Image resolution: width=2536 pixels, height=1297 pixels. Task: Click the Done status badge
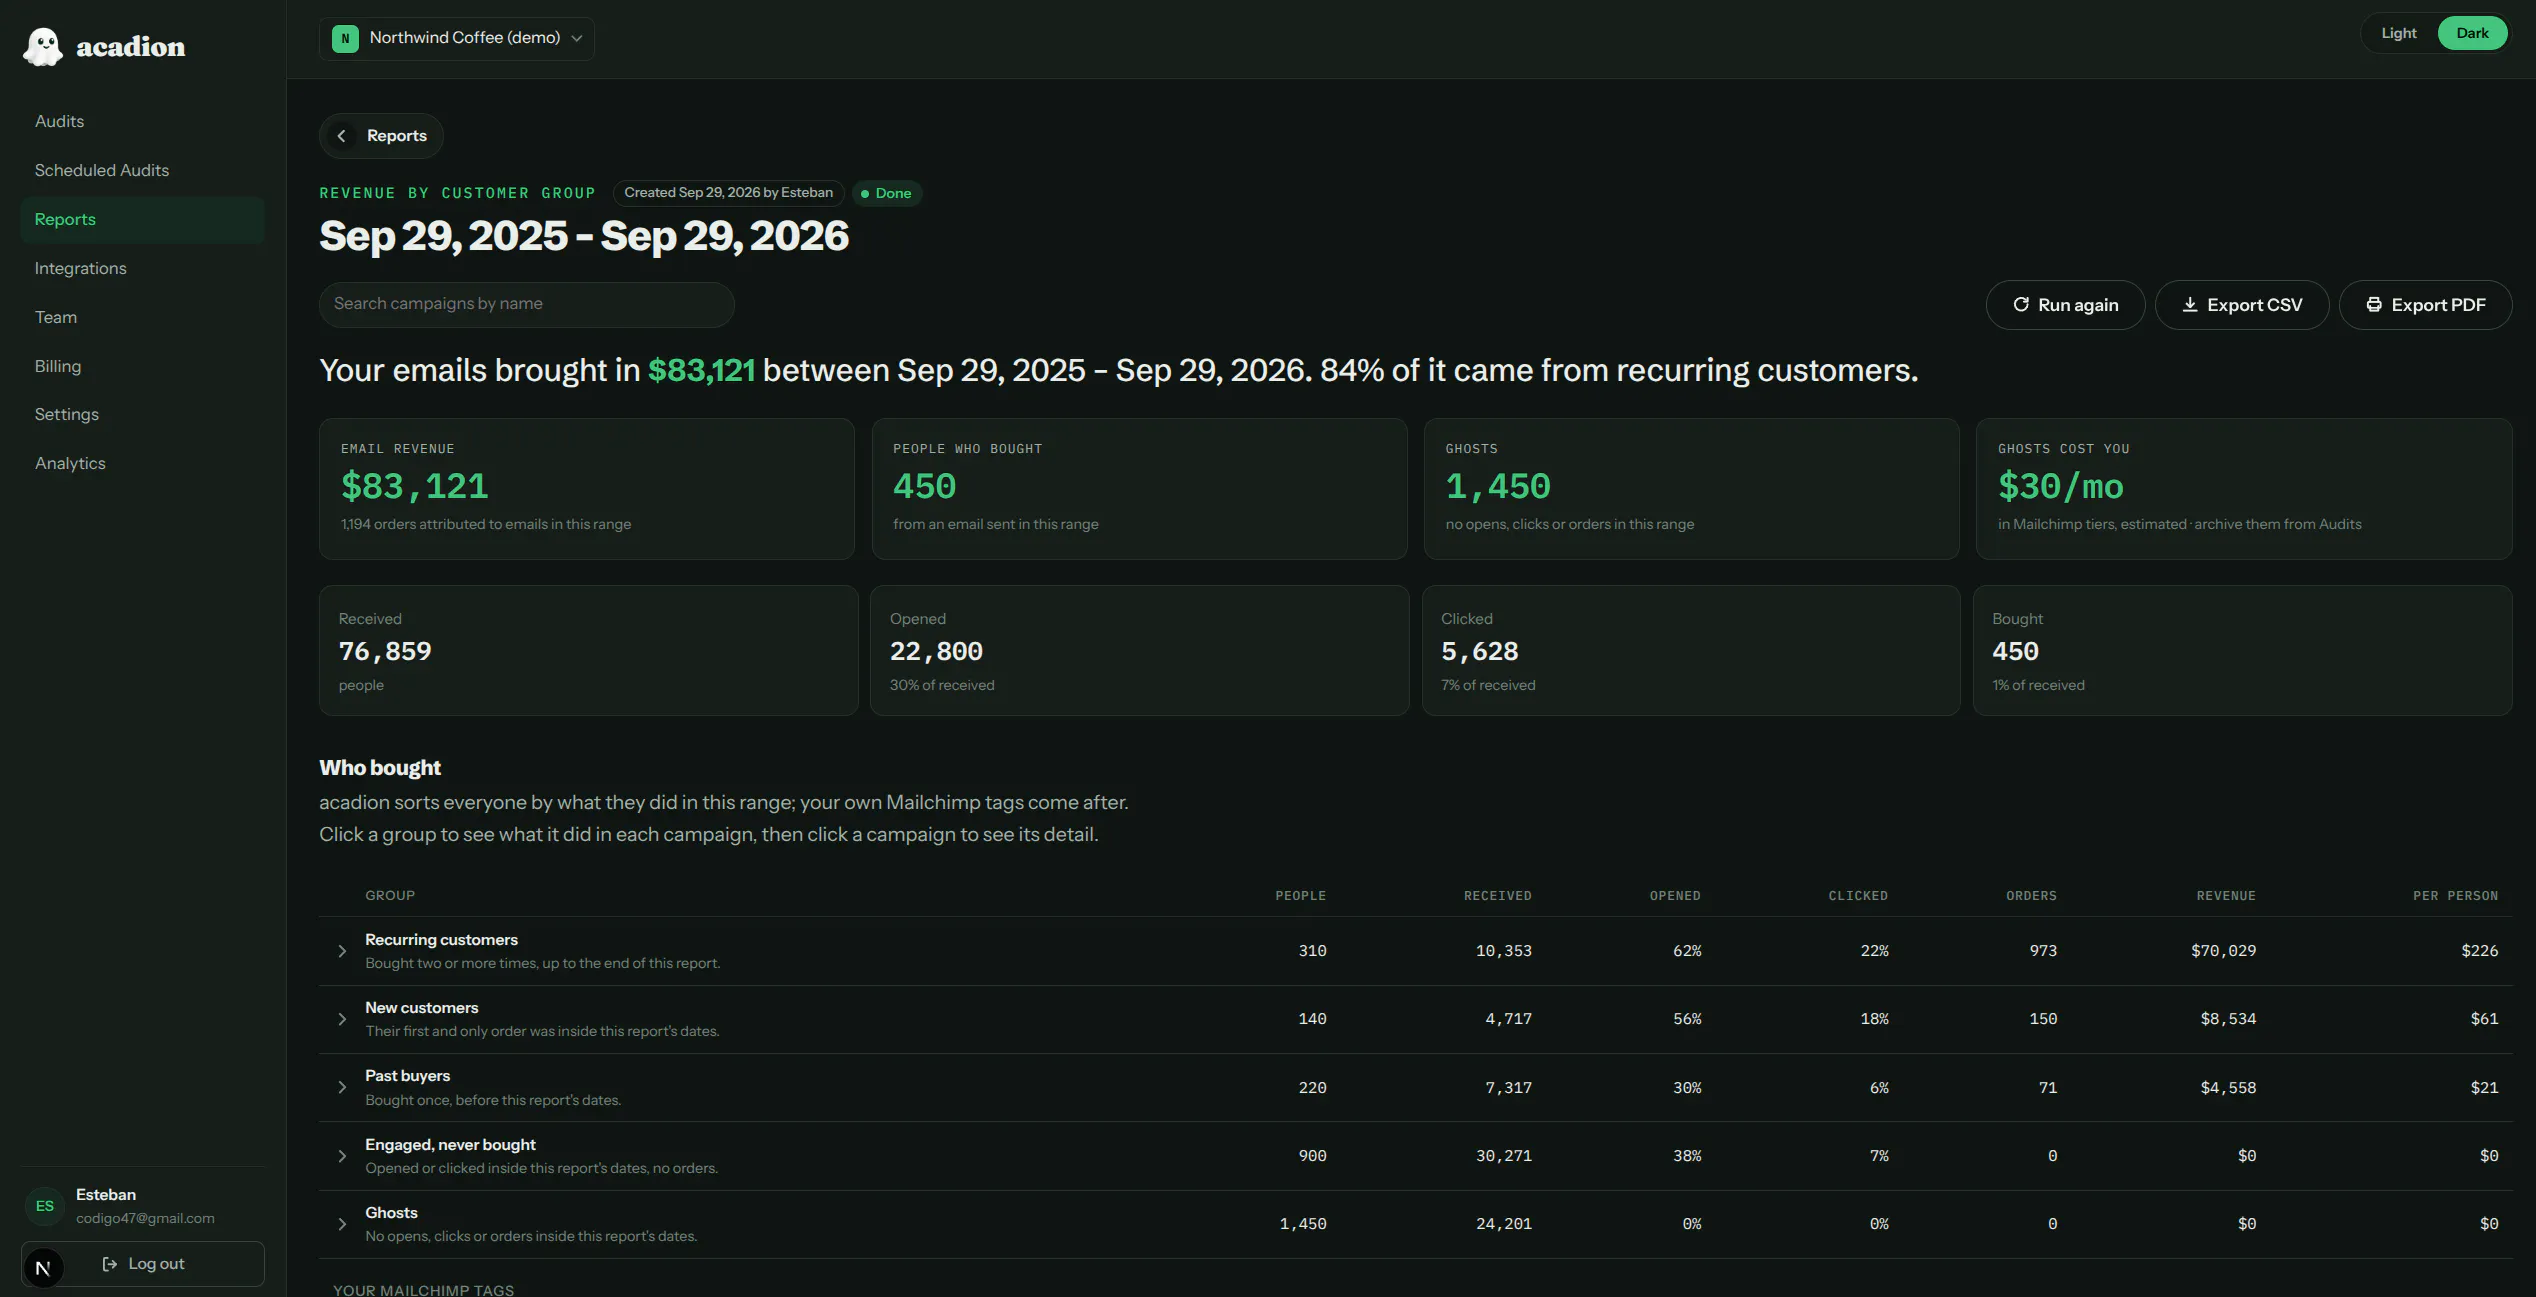pyautogui.click(x=886, y=193)
